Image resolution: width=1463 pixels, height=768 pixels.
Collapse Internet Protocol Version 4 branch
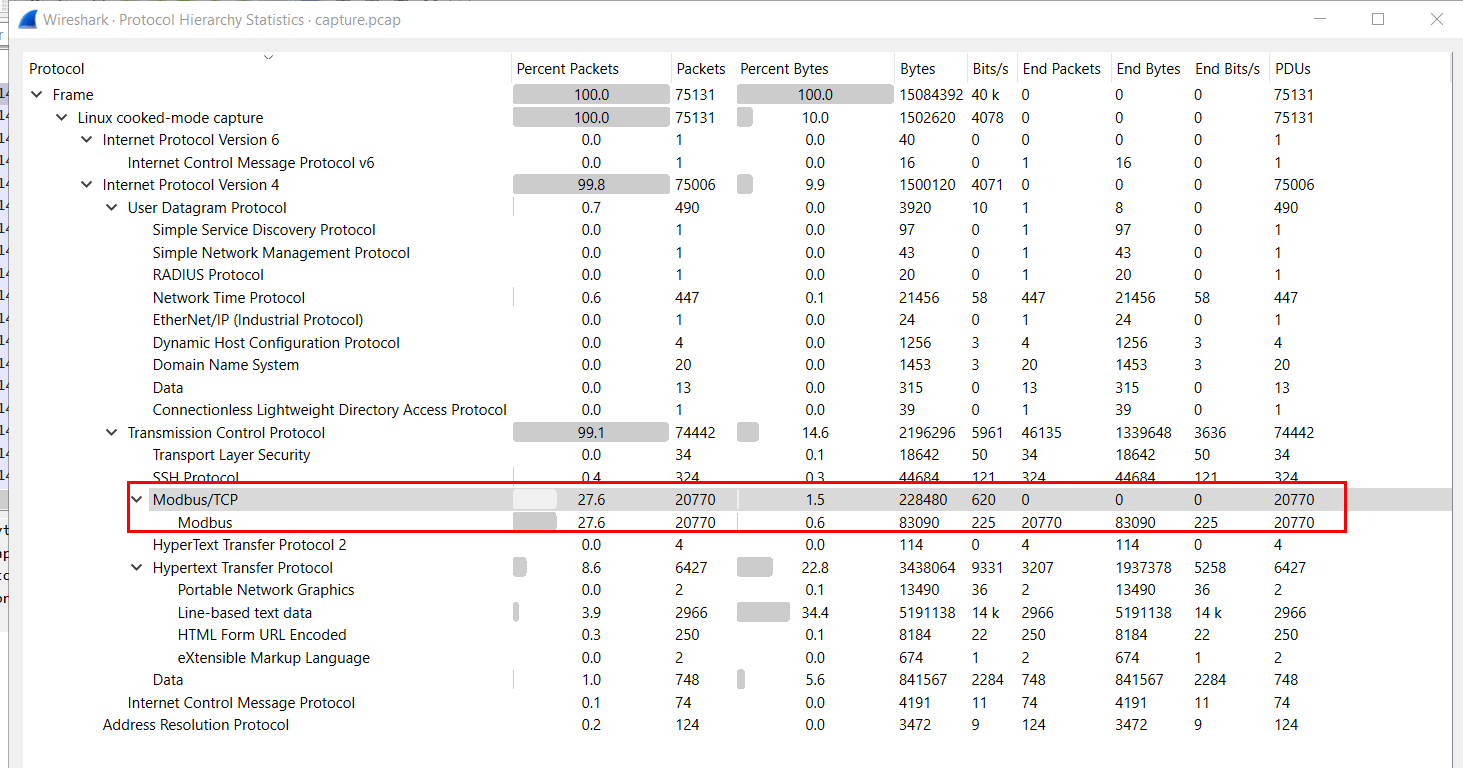[87, 185]
